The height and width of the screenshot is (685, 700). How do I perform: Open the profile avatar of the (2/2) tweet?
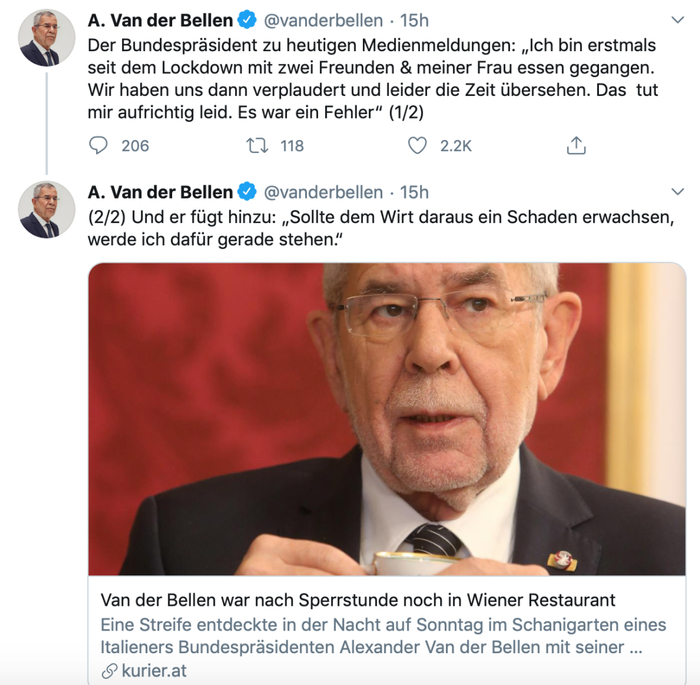pos(47,210)
